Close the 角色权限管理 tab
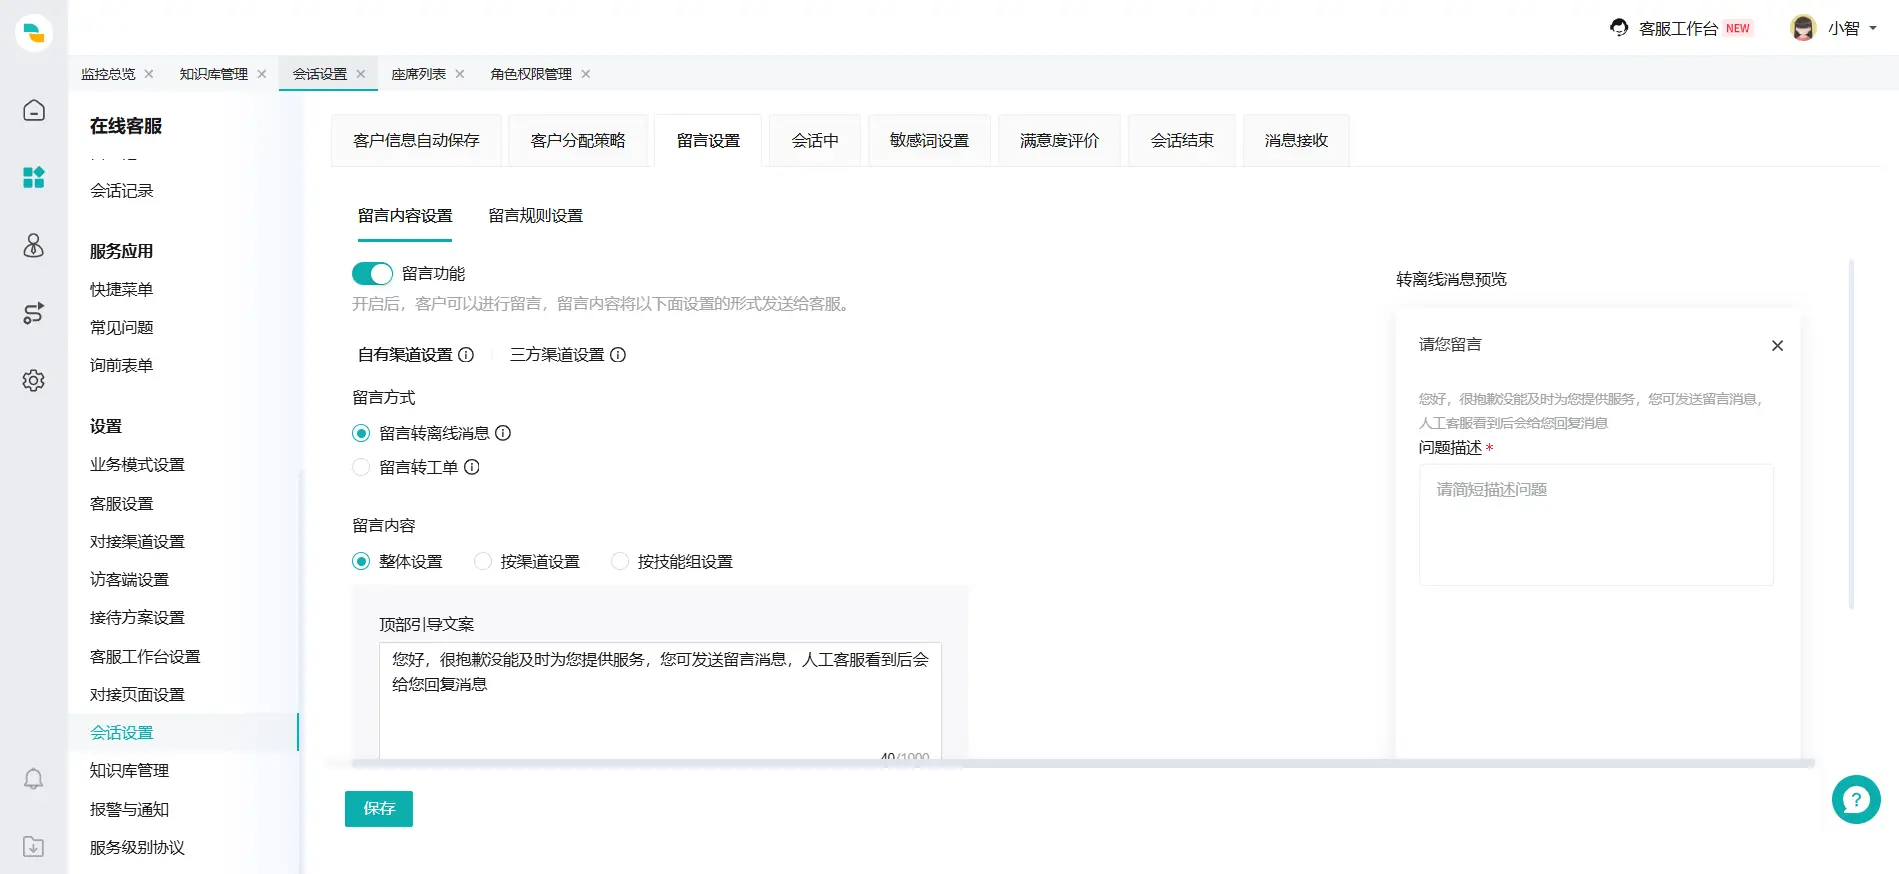1899x874 pixels. 586,74
